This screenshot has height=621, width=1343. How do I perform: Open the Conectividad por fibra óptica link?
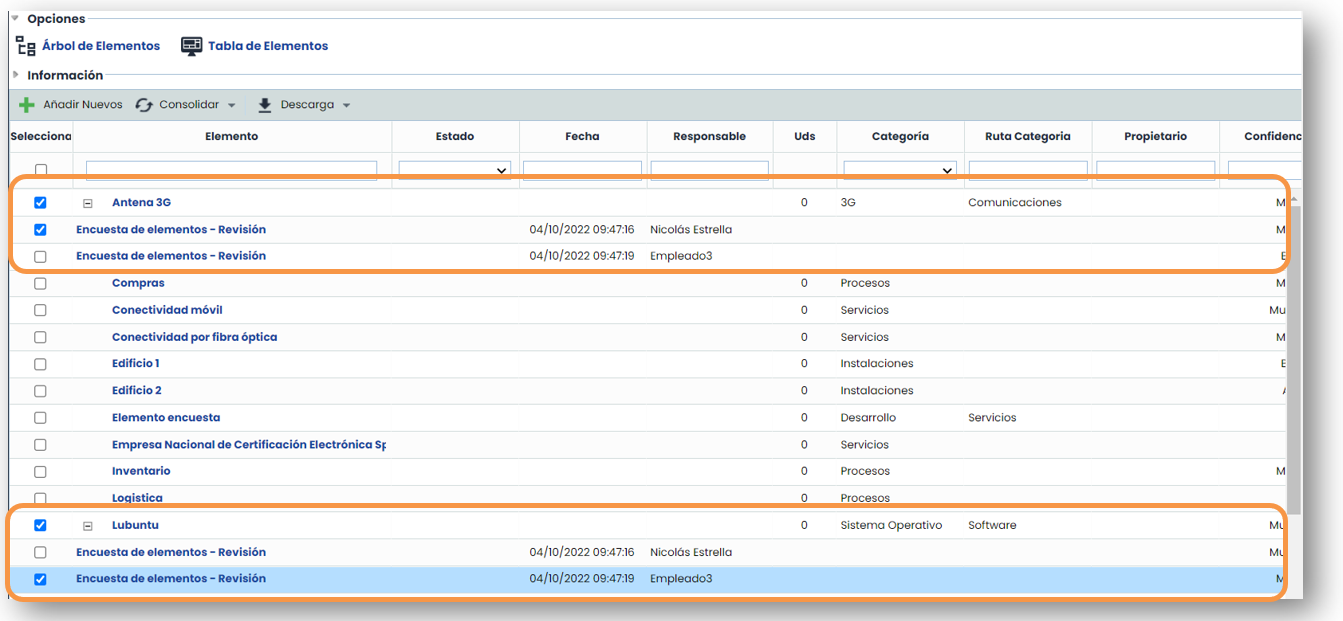point(194,337)
